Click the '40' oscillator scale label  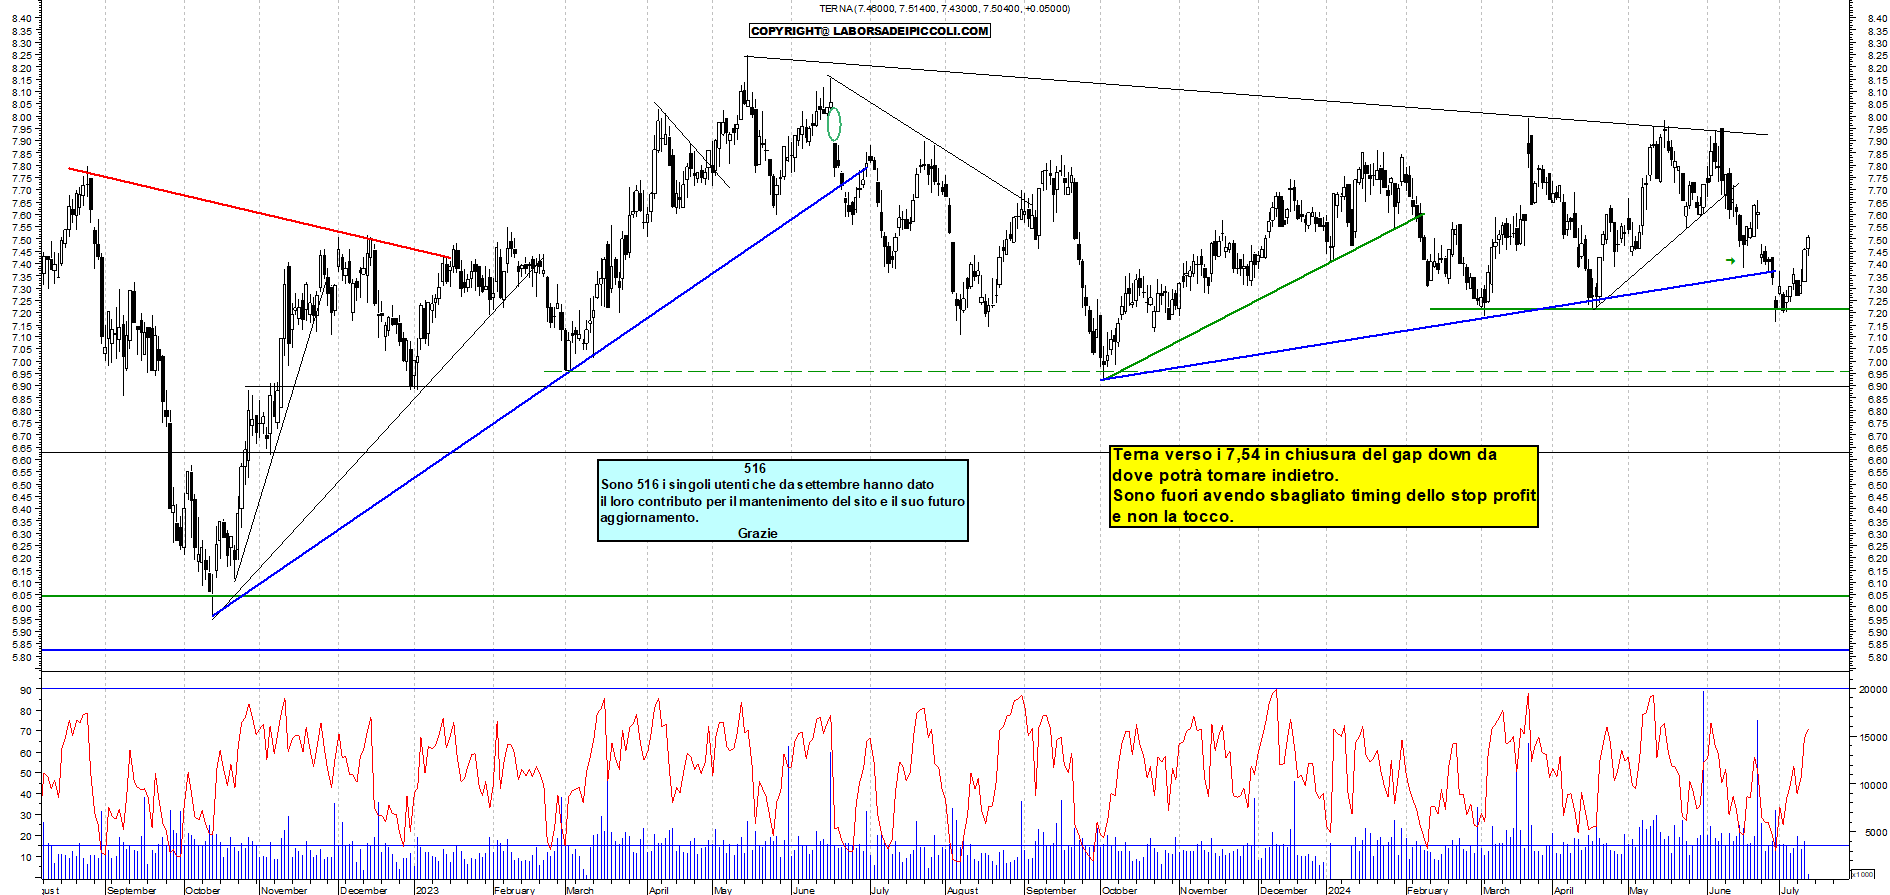[25, 795]
